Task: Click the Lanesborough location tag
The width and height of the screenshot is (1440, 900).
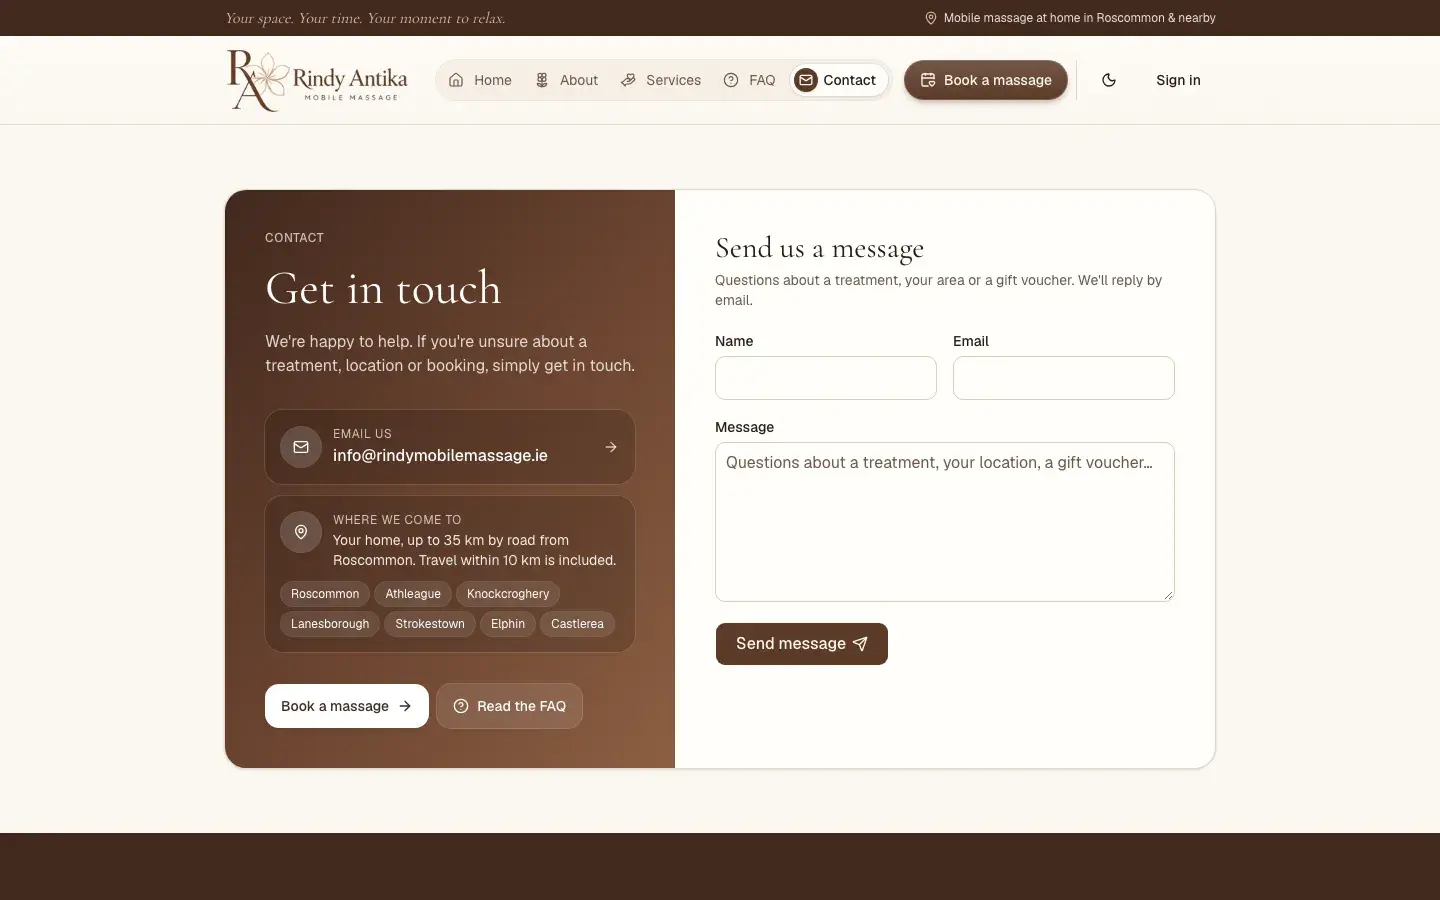Action: [330, 624]
